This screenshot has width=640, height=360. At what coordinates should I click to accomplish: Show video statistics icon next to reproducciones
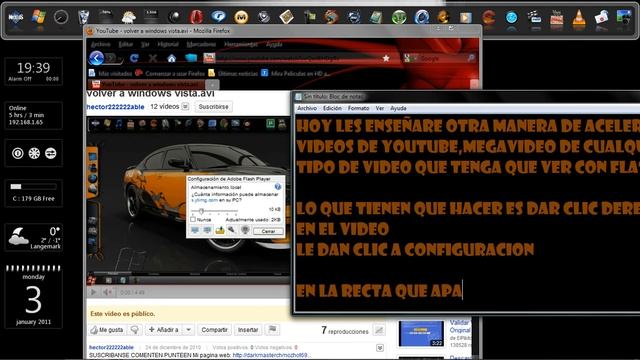coord(379,330)
